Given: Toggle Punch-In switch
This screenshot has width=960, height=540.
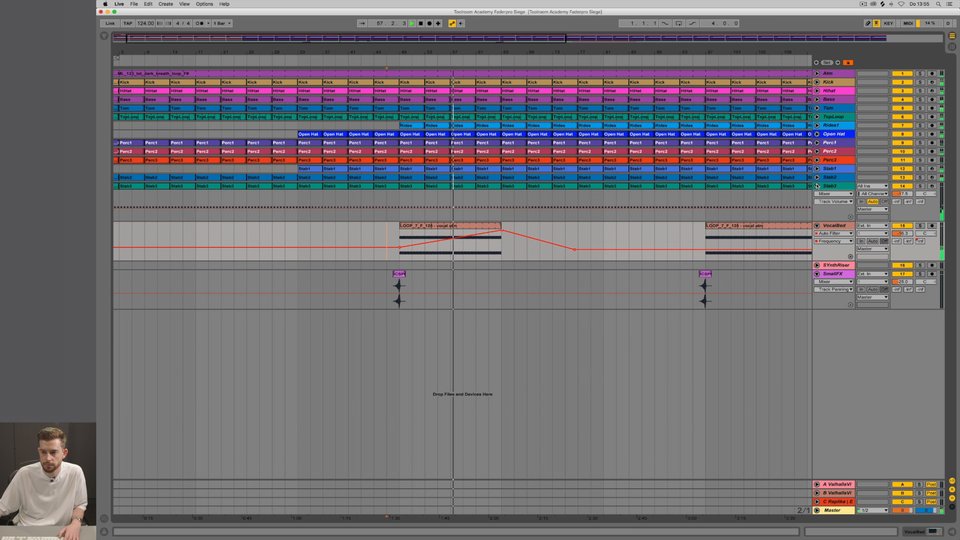Looking at the screenshot, I should [x=665, y=23].
